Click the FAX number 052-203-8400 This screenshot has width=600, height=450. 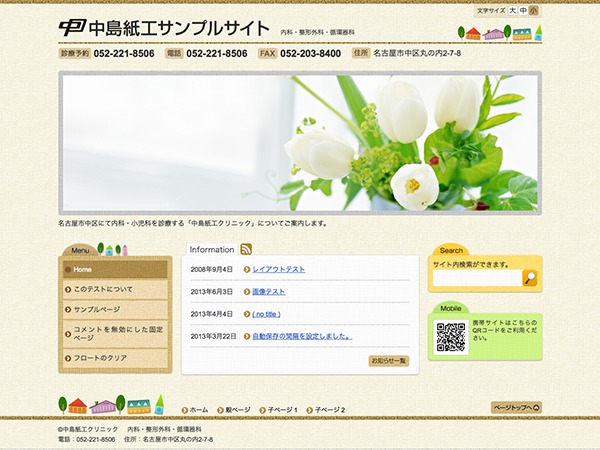click(310, 53)
